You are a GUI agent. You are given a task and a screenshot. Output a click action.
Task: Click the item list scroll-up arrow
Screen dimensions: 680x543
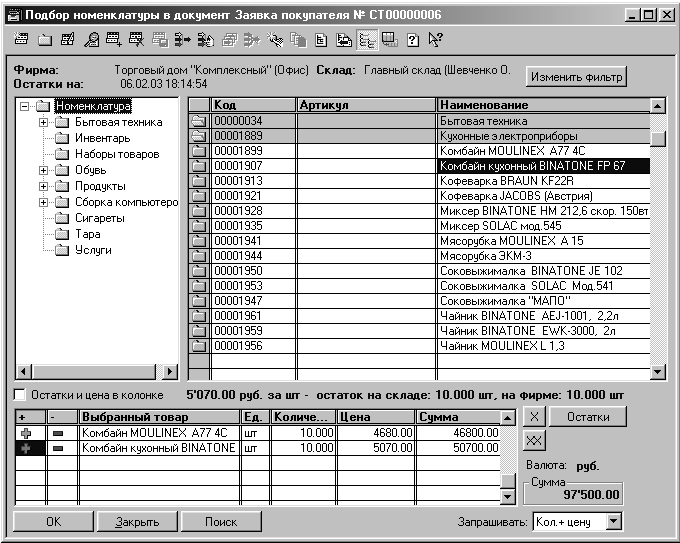pos(658,105)
